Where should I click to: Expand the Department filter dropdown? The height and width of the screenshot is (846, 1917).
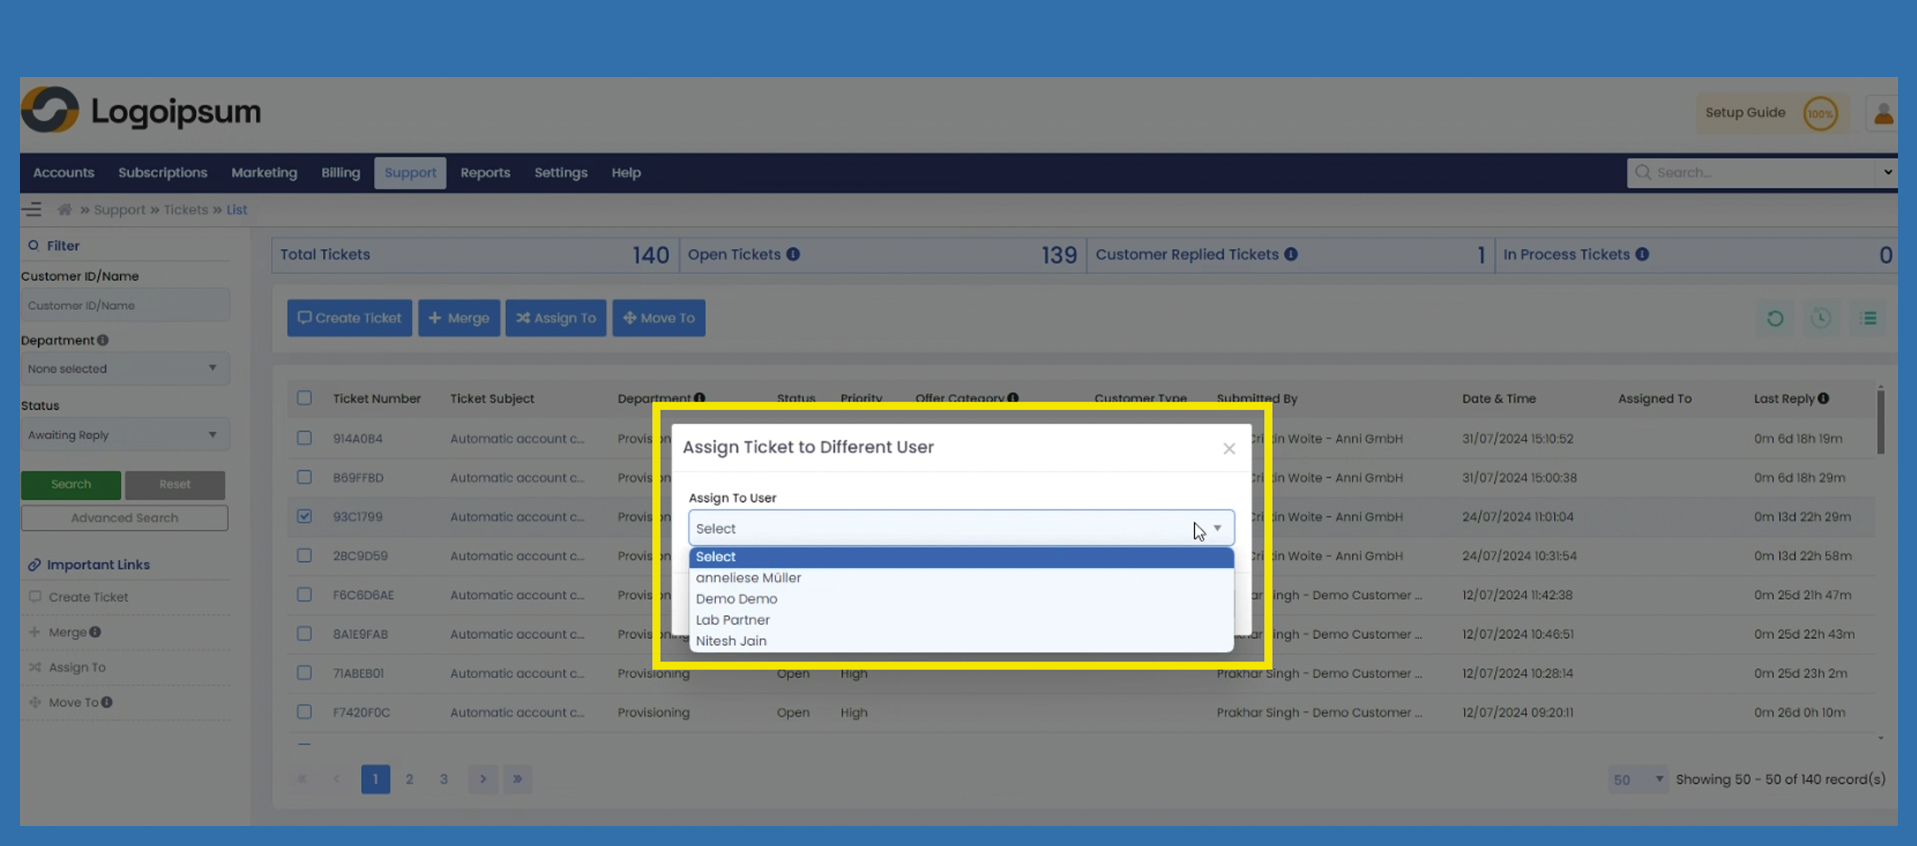[x=124, y=369]
